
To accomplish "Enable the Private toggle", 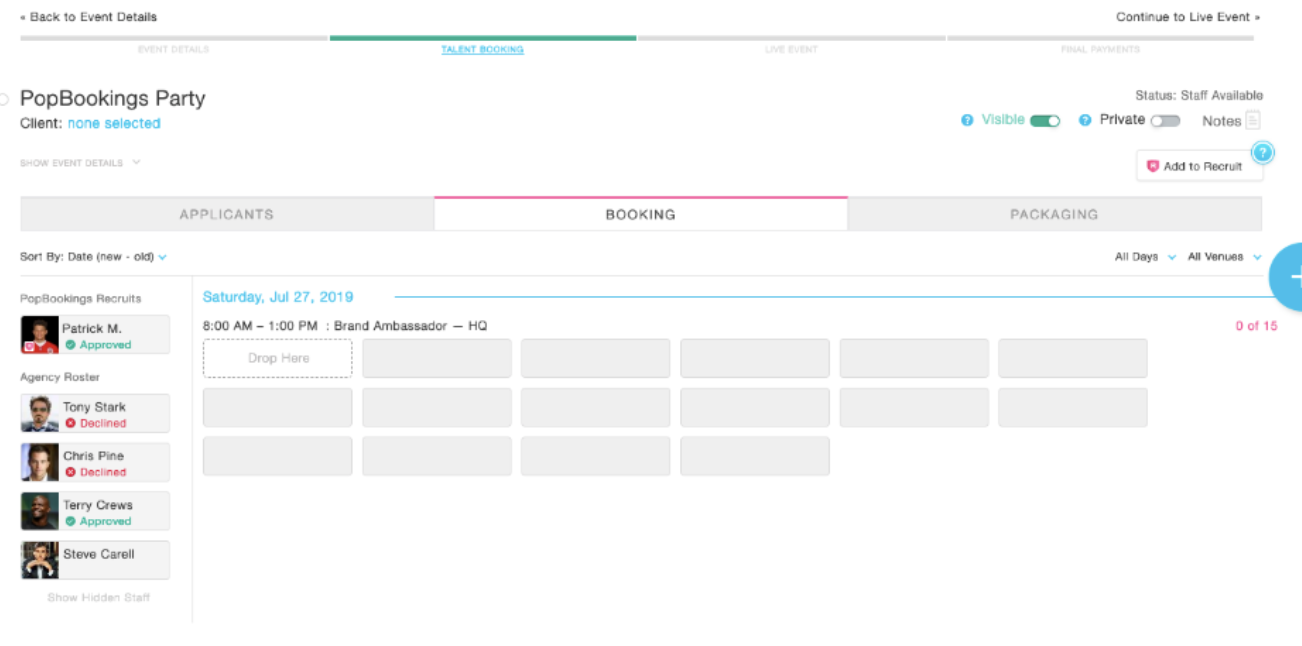I will click(1165, 121).
